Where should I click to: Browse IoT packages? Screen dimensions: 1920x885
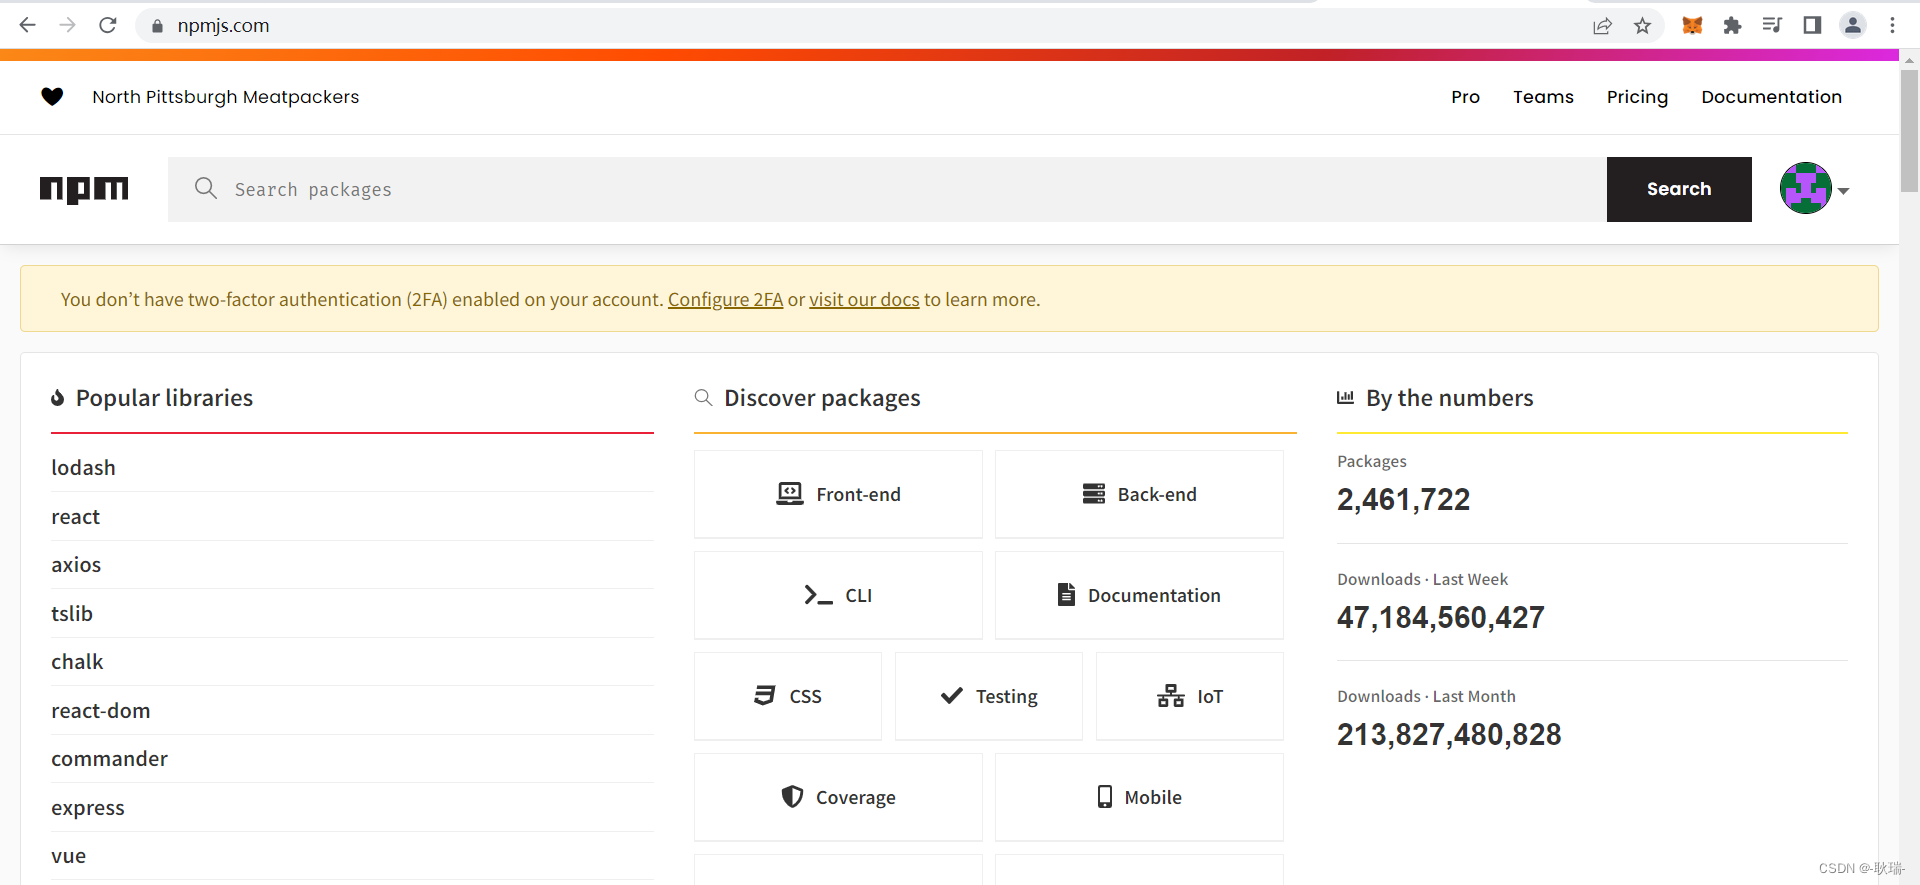click(1190, 696)
